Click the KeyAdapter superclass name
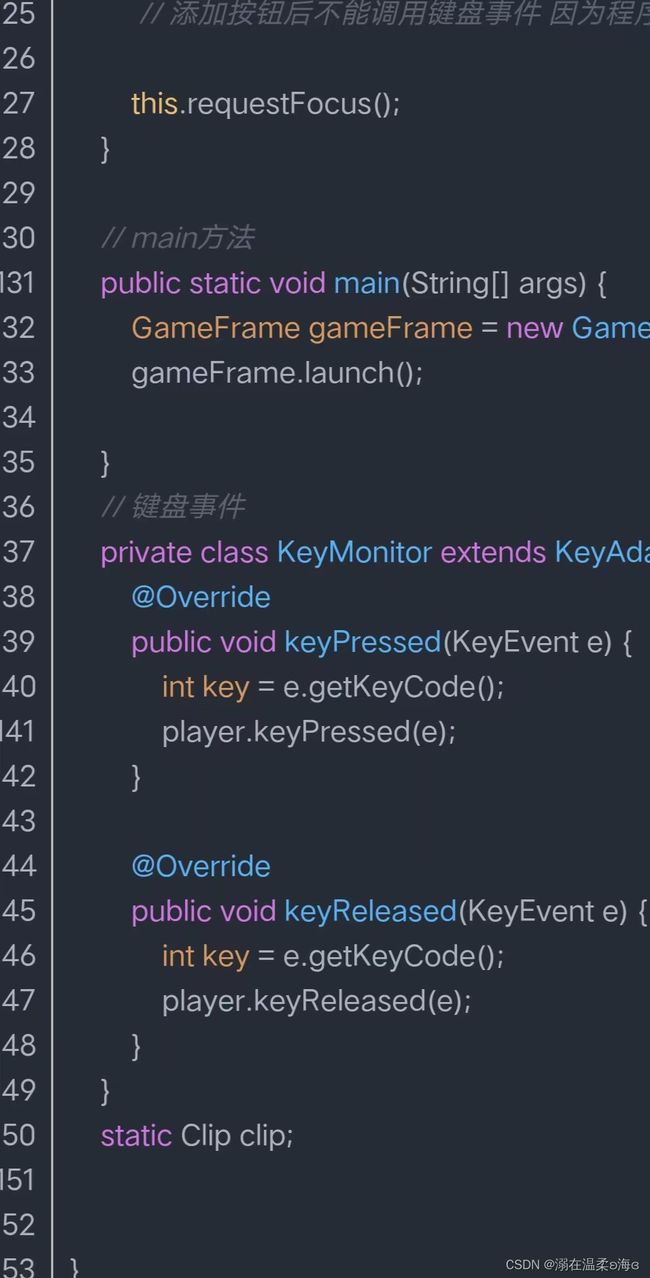 (602, 552)
